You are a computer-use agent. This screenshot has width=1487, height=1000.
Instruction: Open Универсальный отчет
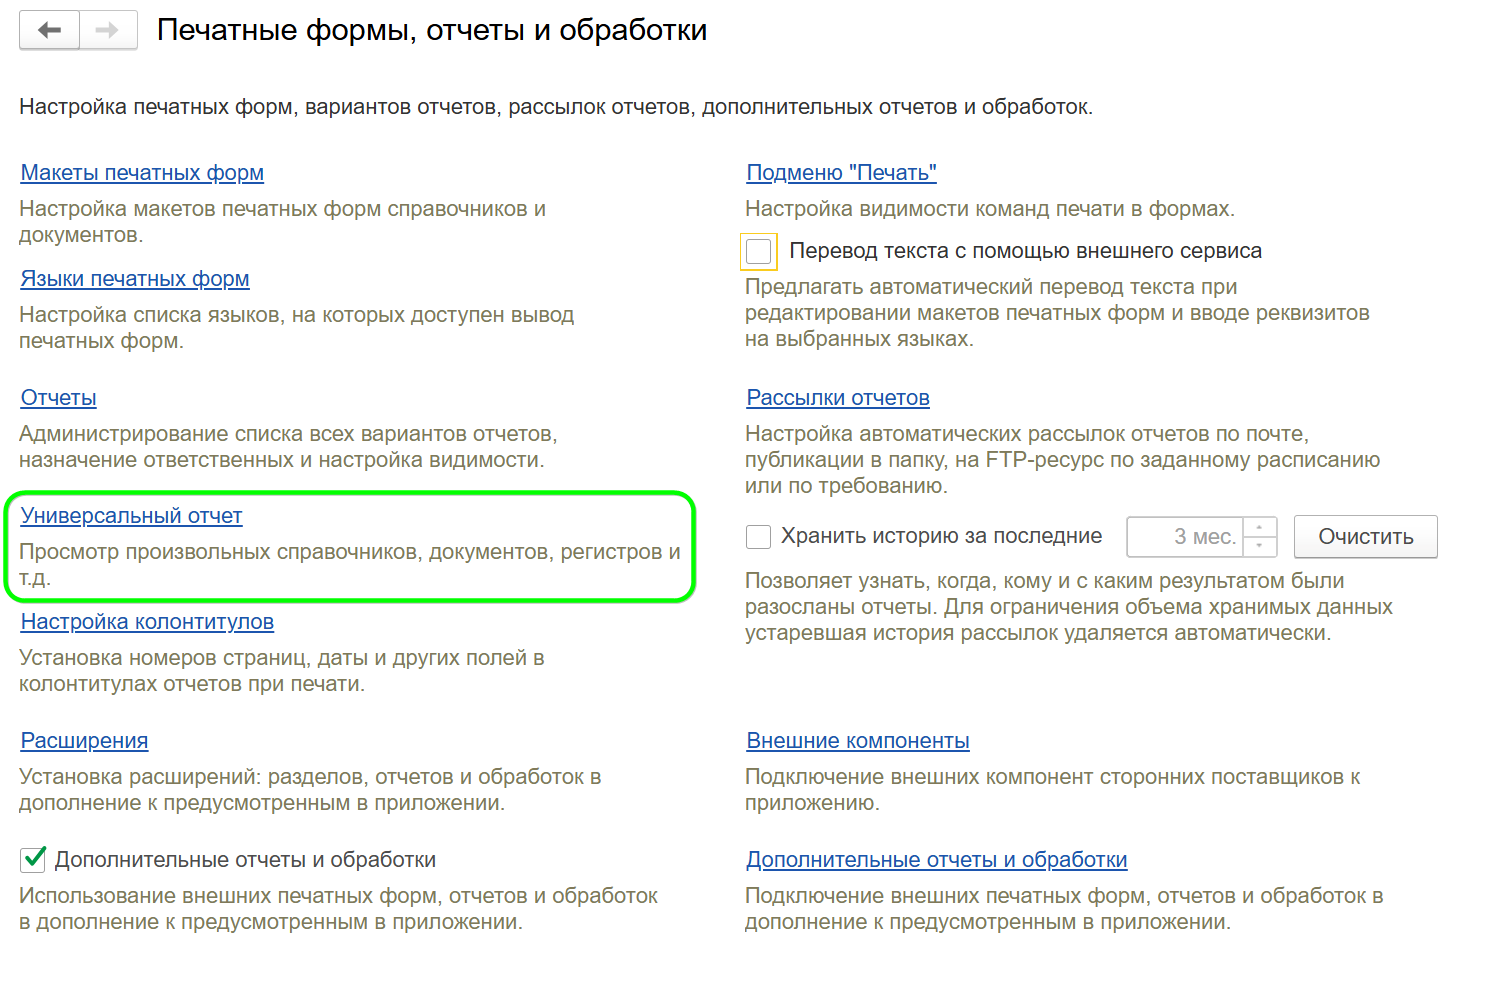click(131, 515)
